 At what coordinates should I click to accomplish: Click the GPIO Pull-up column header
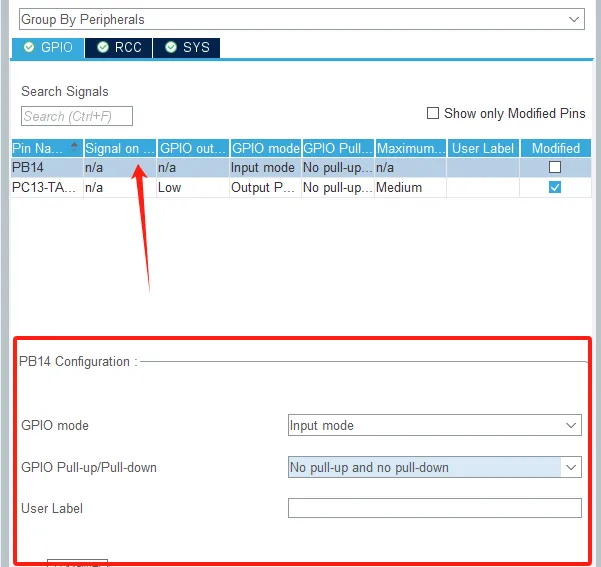337,148
